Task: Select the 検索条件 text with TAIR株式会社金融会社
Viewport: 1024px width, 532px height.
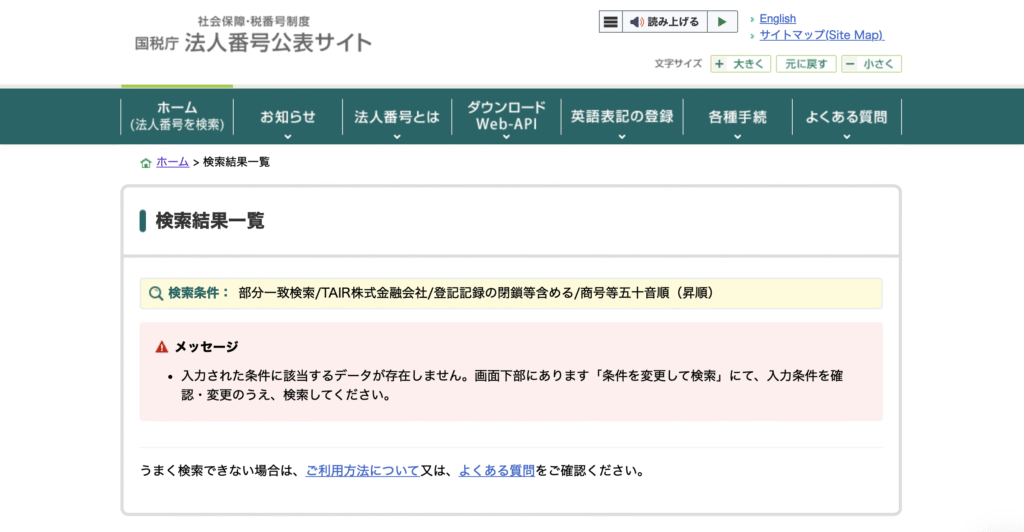Action: [x=476, y=293]
